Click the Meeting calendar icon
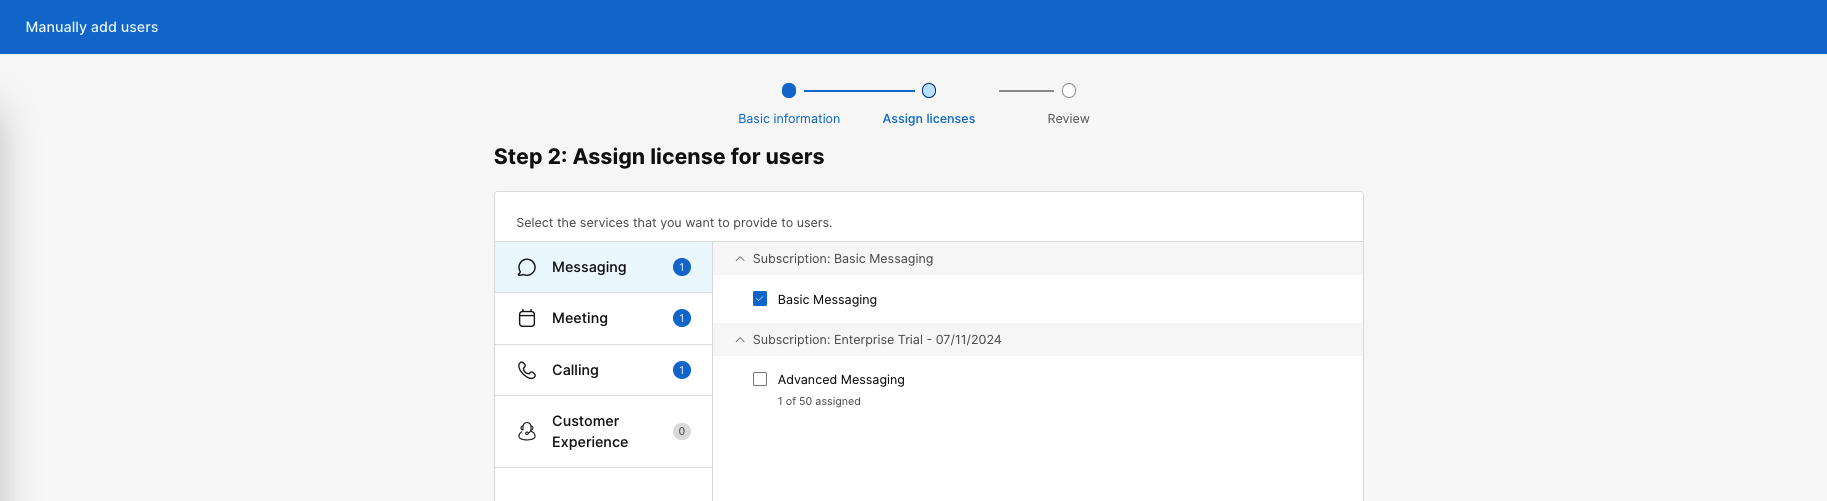Image resolution: width=1827 pixels, height=501 pixels. (x=527, y=318)
